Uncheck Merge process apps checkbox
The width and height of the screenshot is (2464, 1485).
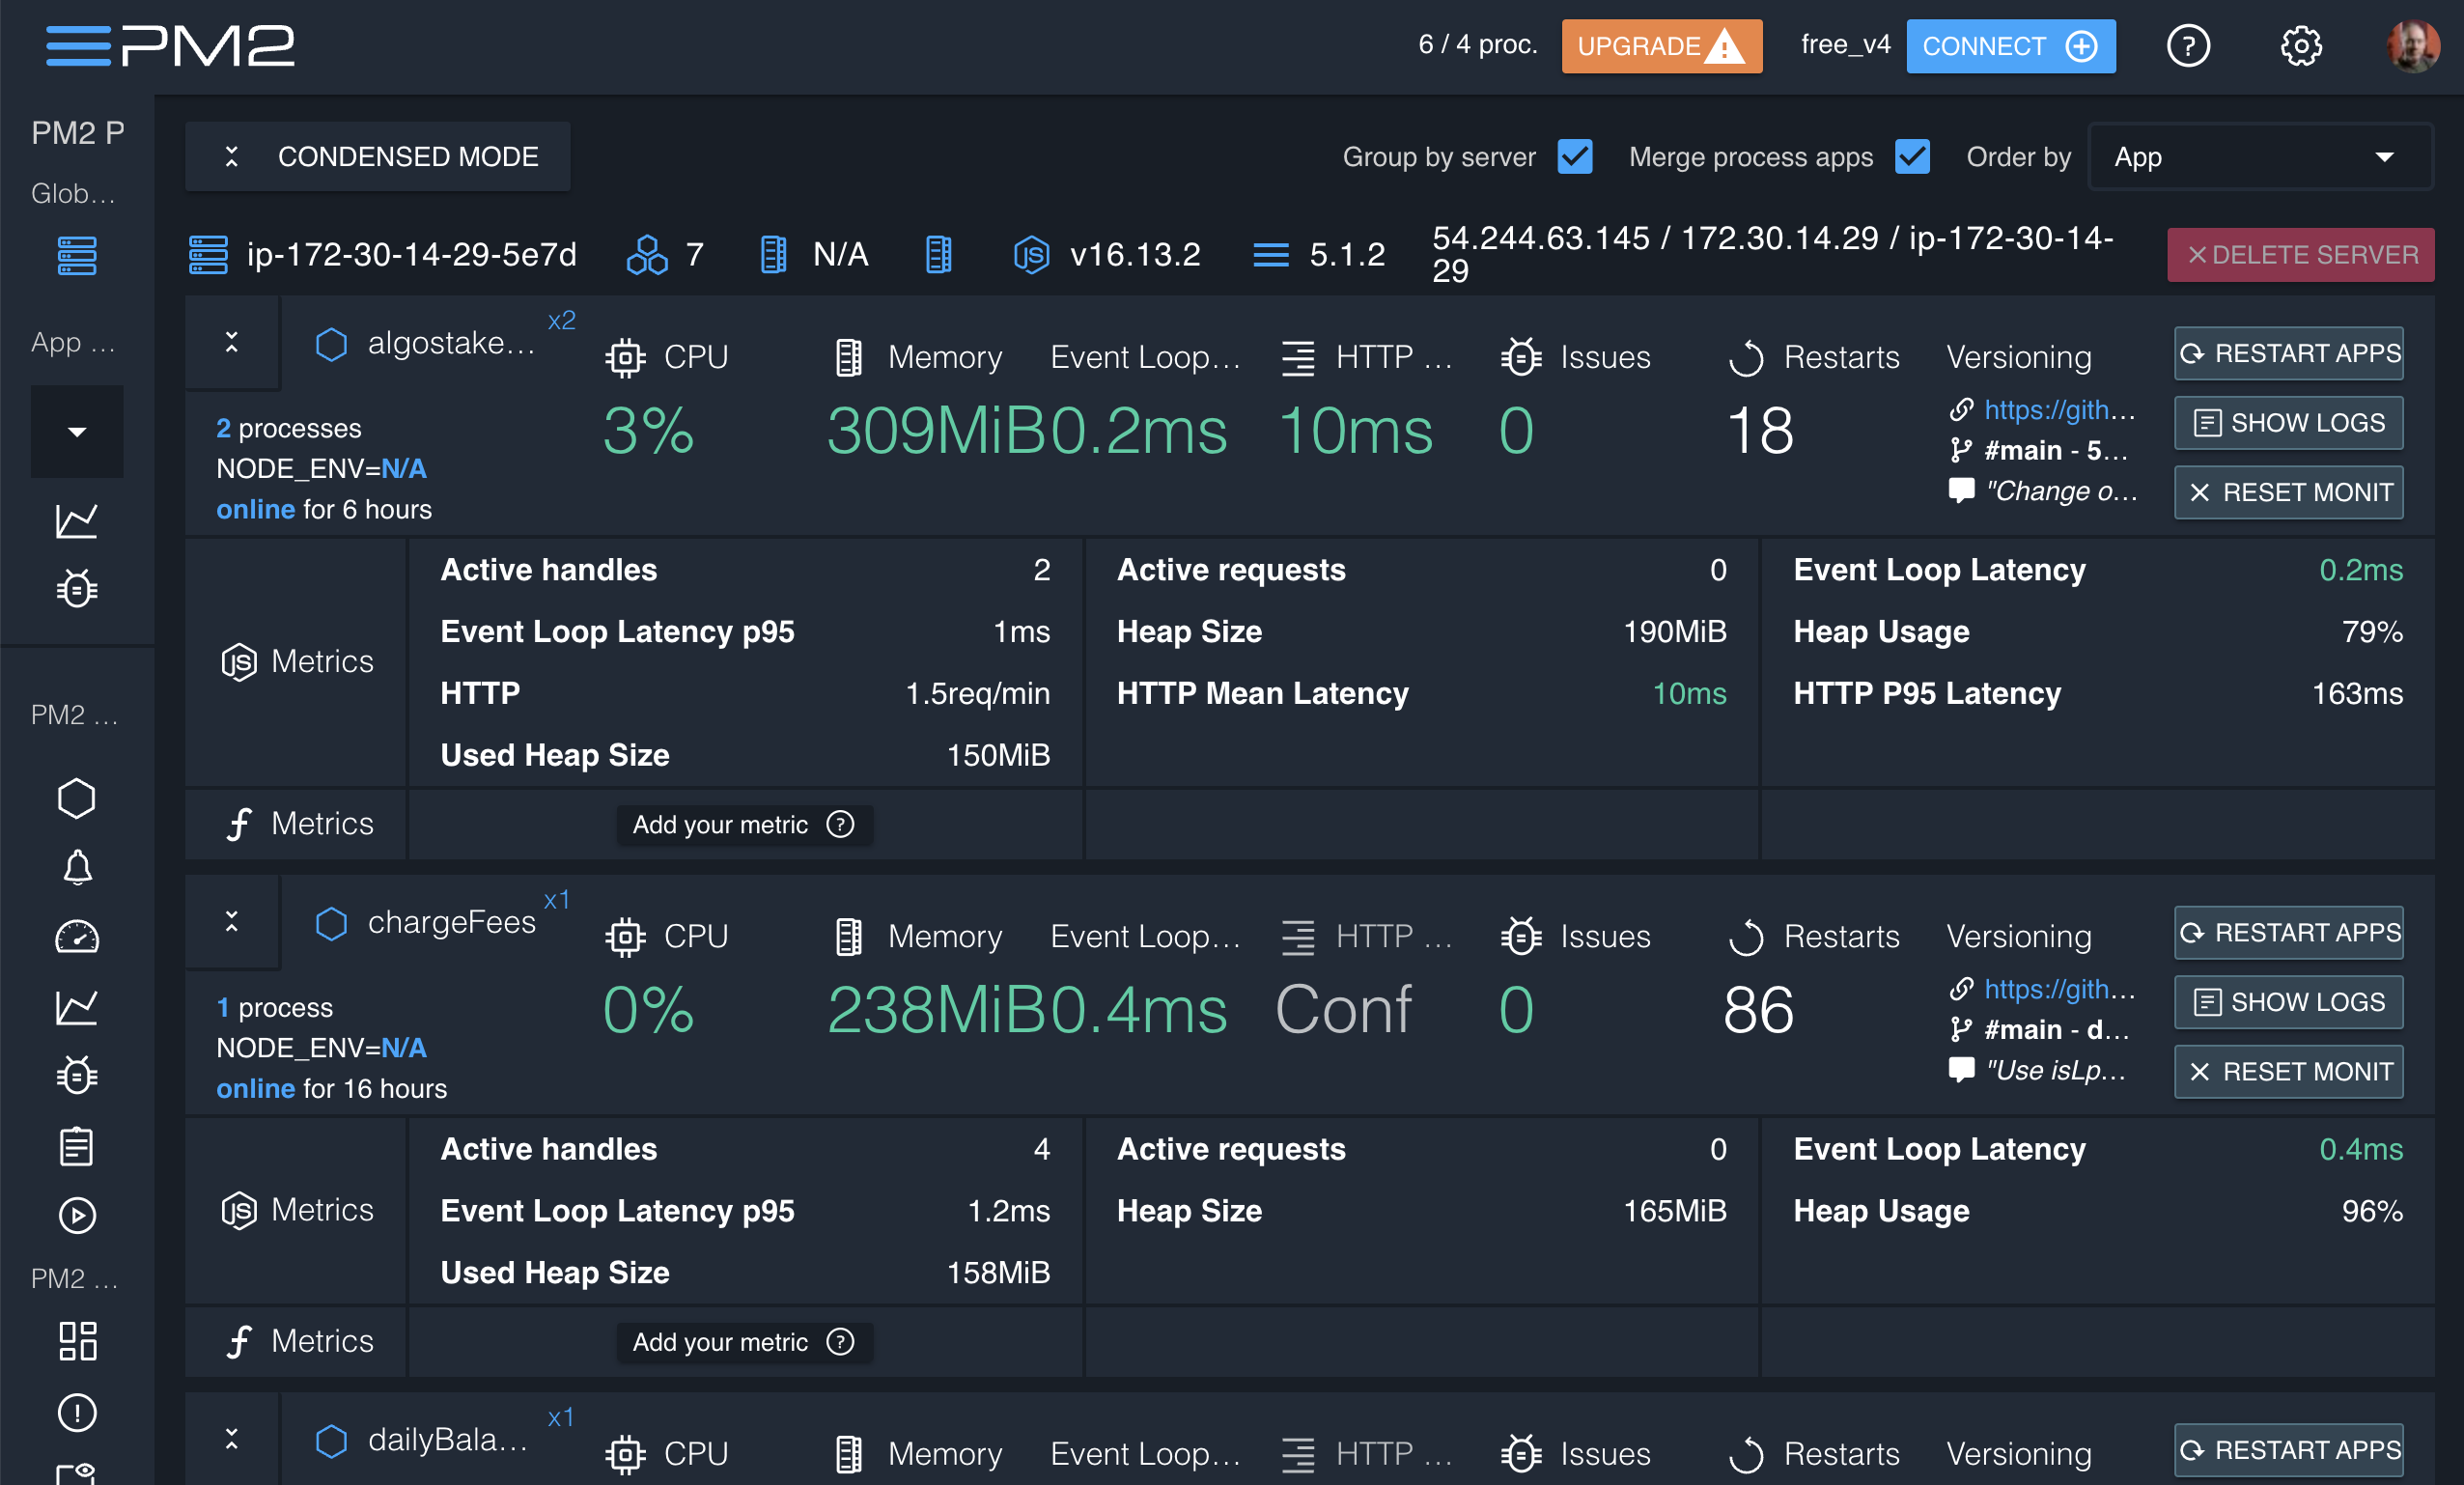click(1912, 157)
